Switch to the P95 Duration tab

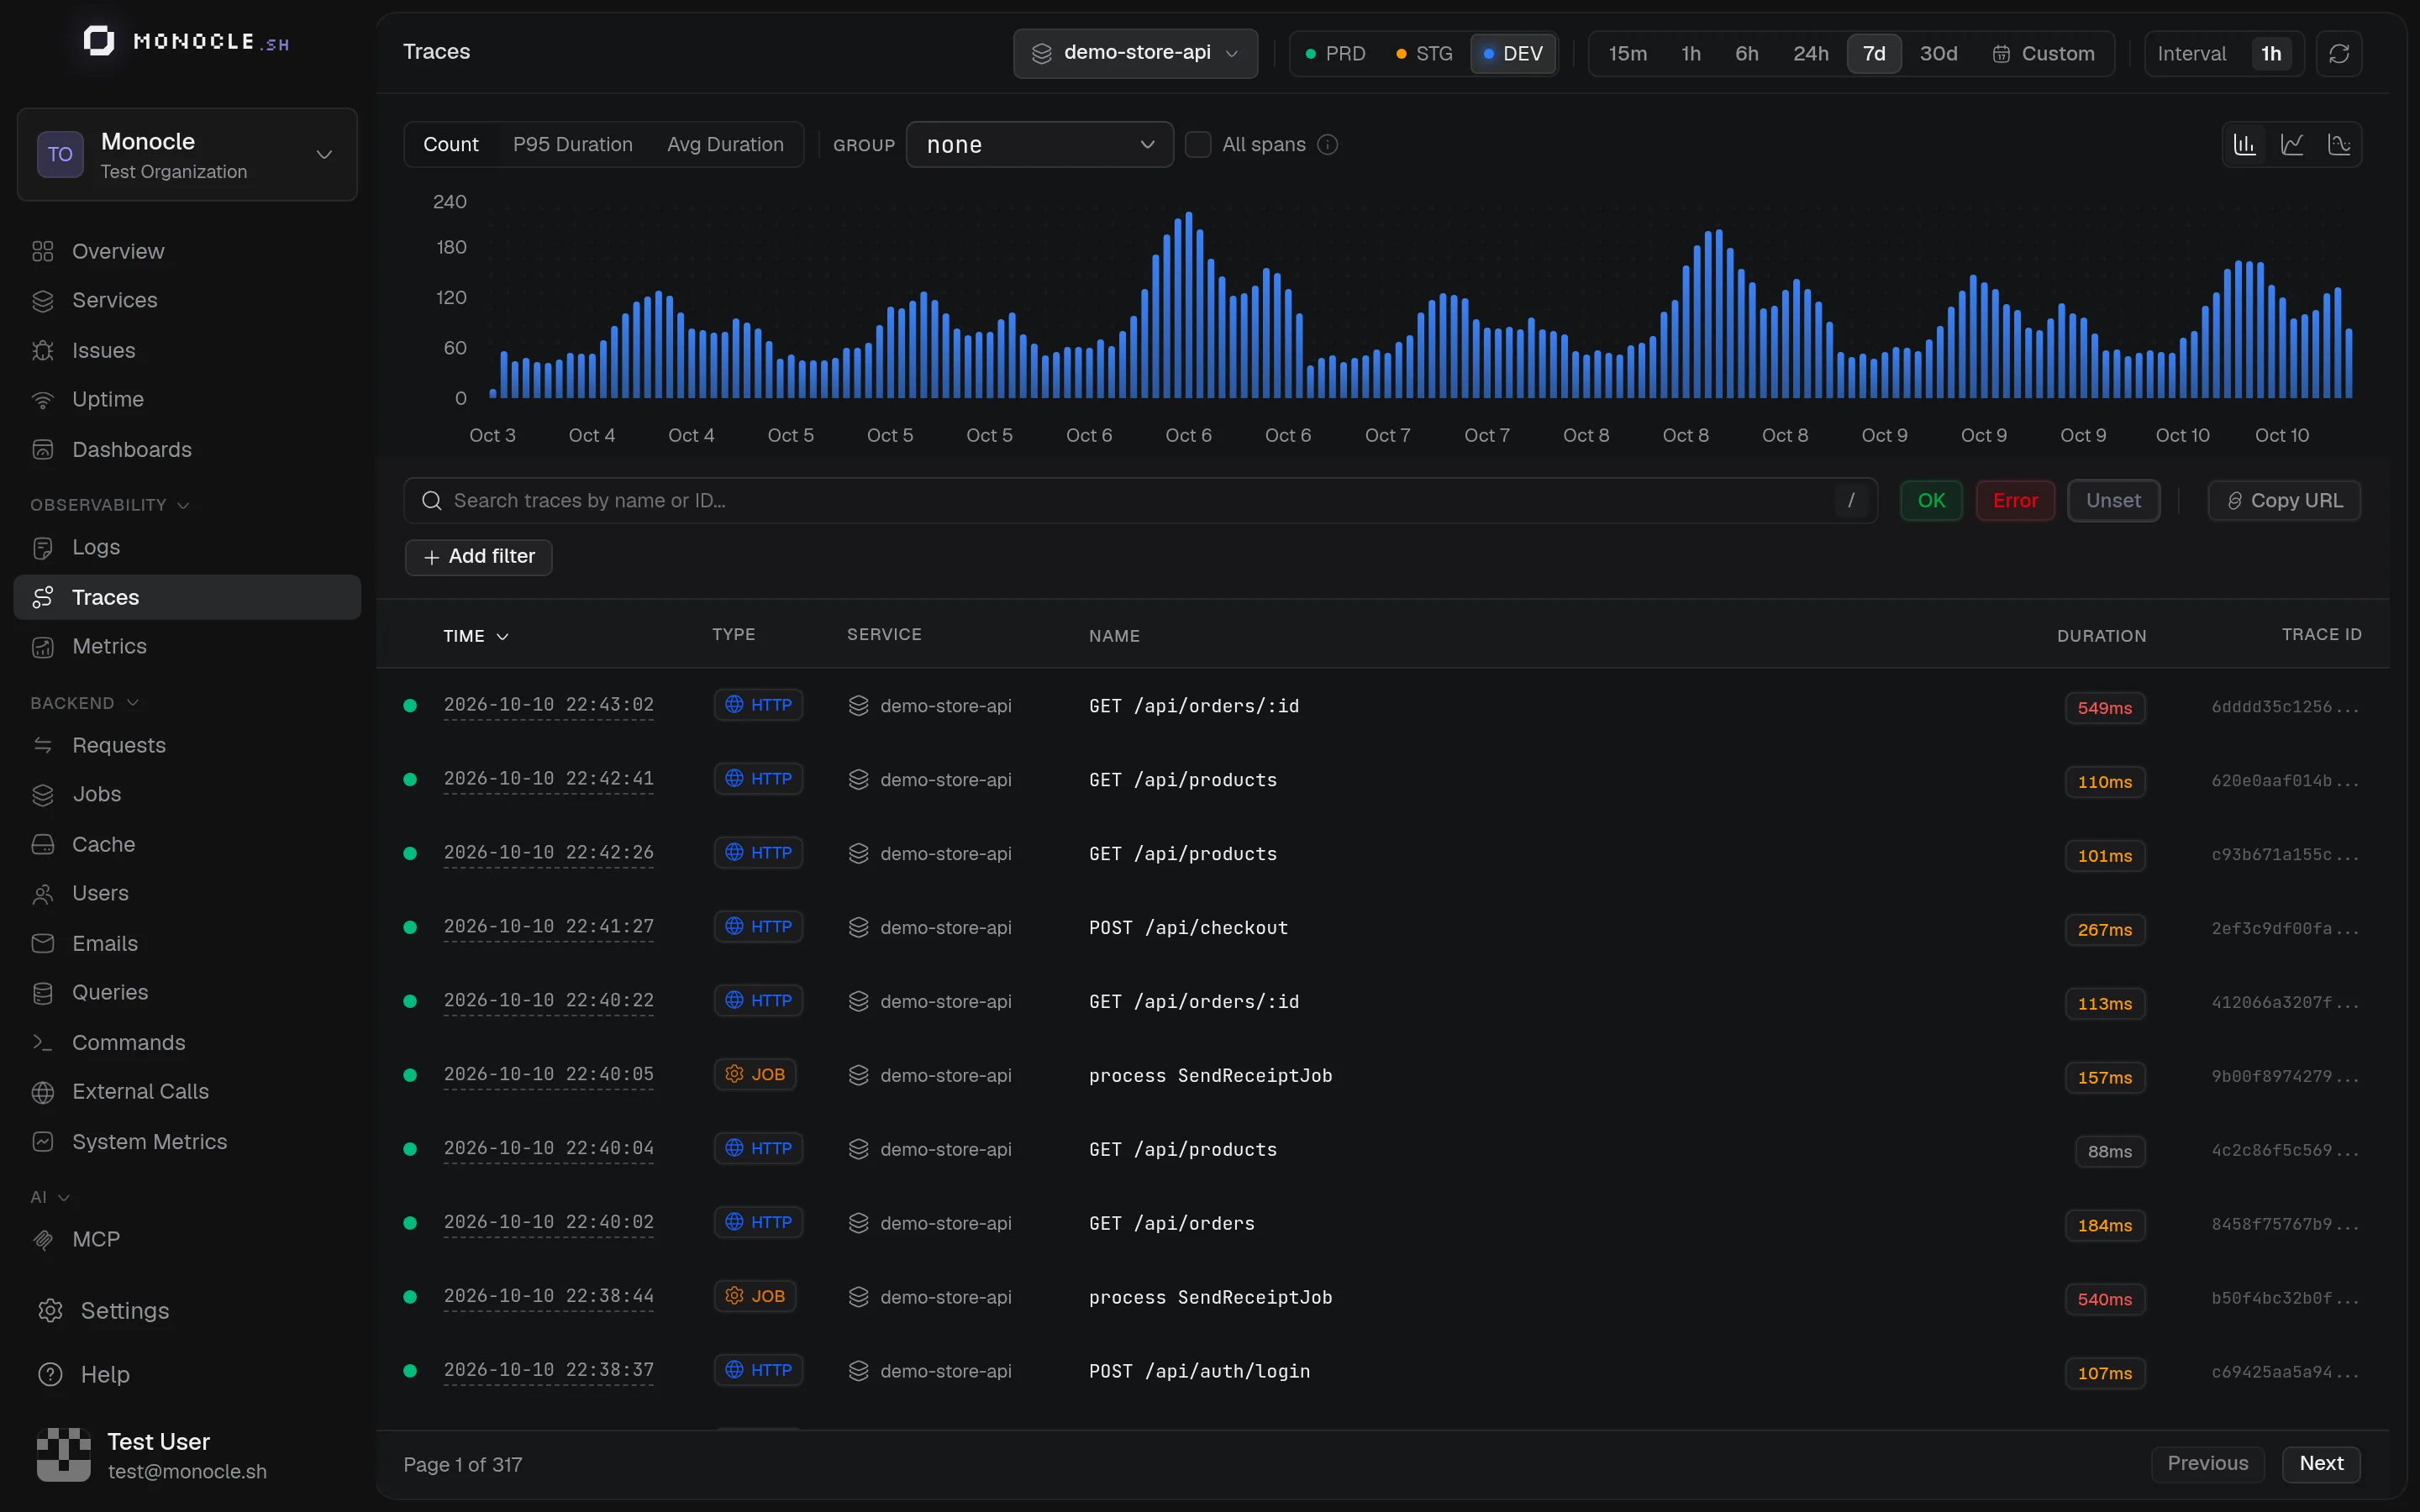pyautogui.click(x=572, y=145)
